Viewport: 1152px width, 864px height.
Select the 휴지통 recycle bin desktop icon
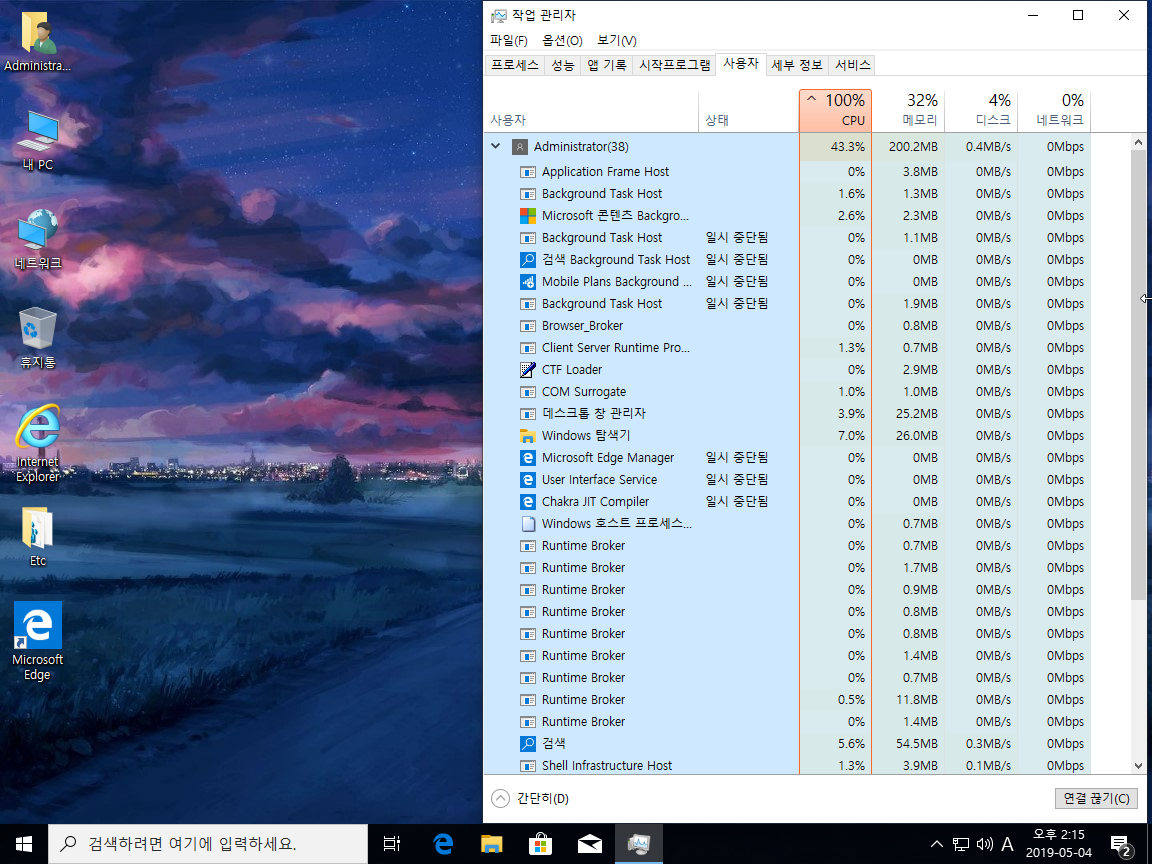pyautogui.click(x=37, y=339)
